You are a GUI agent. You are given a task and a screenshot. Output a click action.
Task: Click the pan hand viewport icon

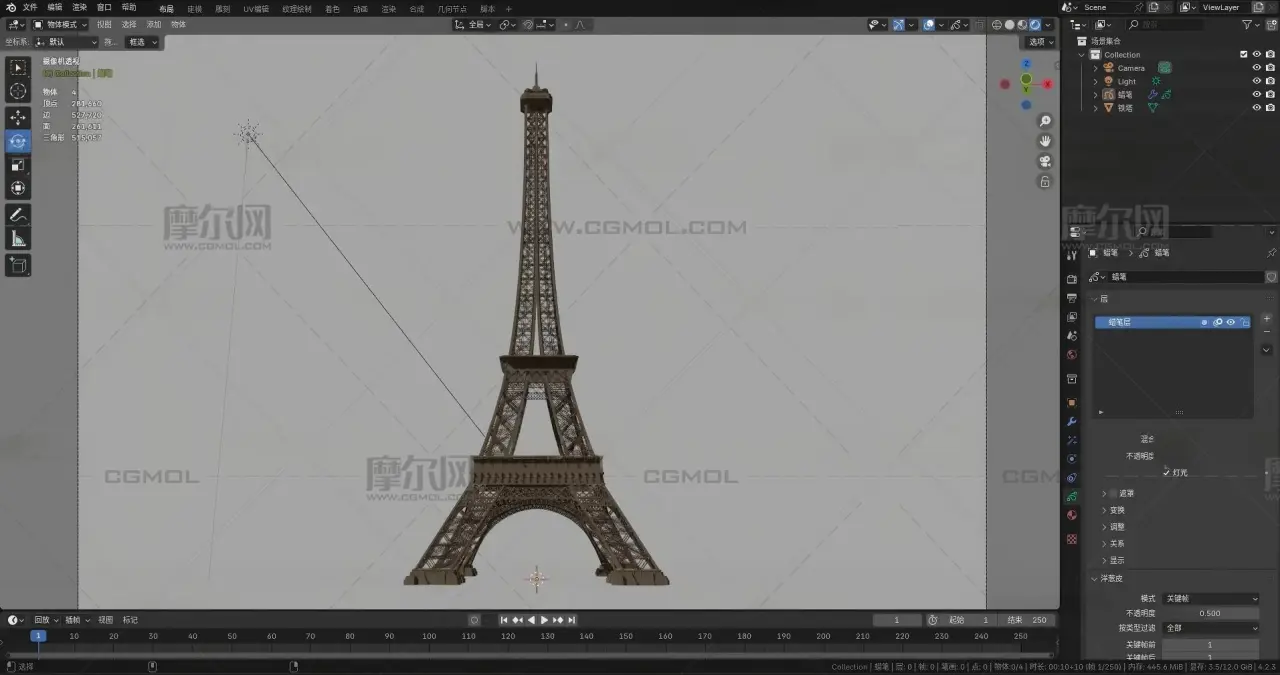point(1045,141)
